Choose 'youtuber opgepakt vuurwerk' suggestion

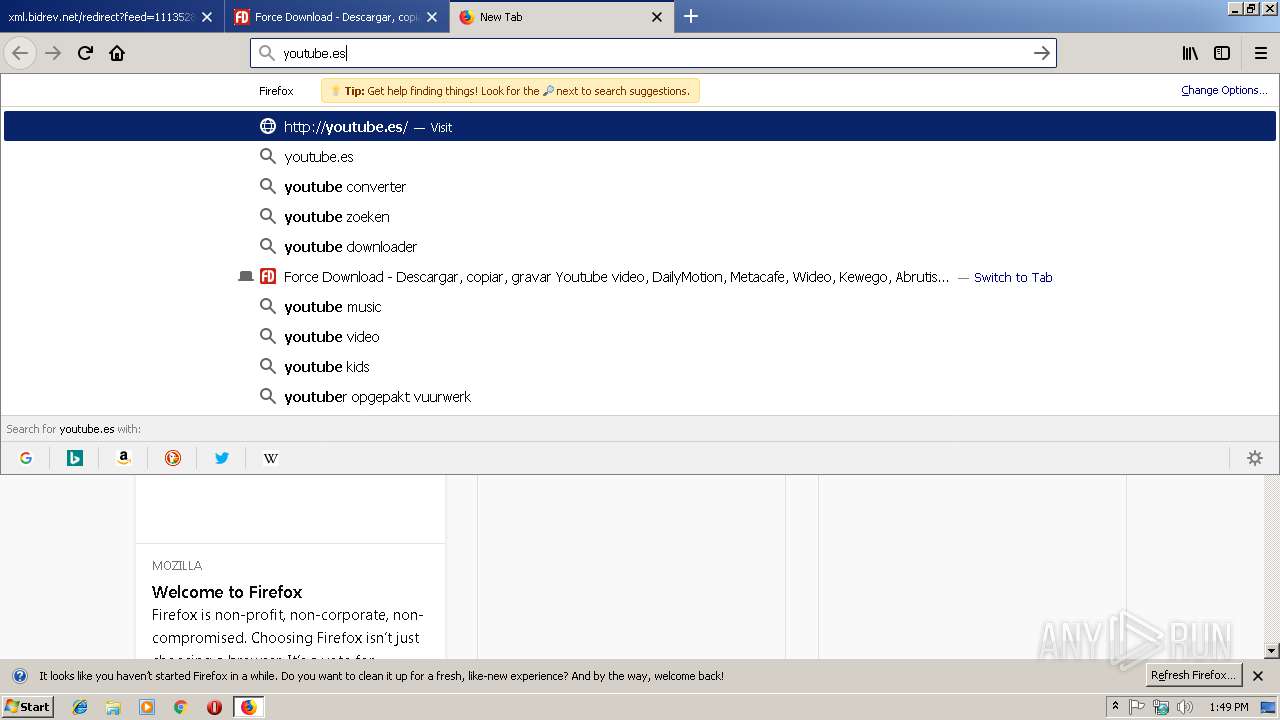(640, 397)
